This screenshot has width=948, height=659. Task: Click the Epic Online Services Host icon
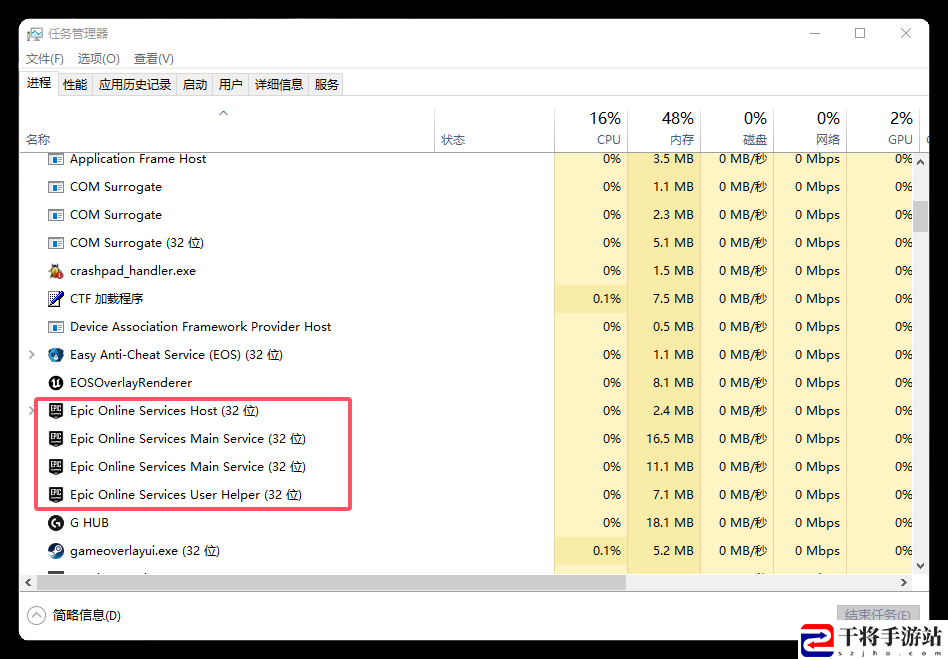(x=56, y=411)
